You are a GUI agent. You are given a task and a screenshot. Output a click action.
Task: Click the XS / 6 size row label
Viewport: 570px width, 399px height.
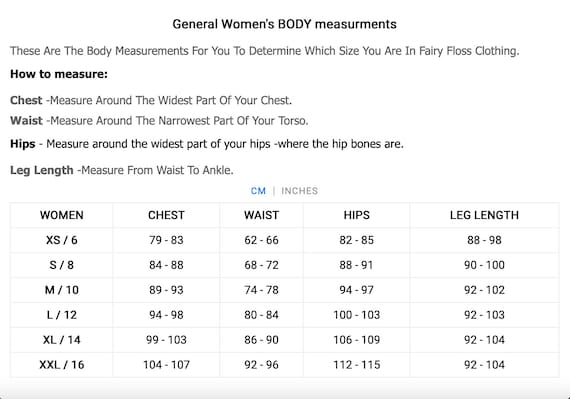tap(62, 240)
